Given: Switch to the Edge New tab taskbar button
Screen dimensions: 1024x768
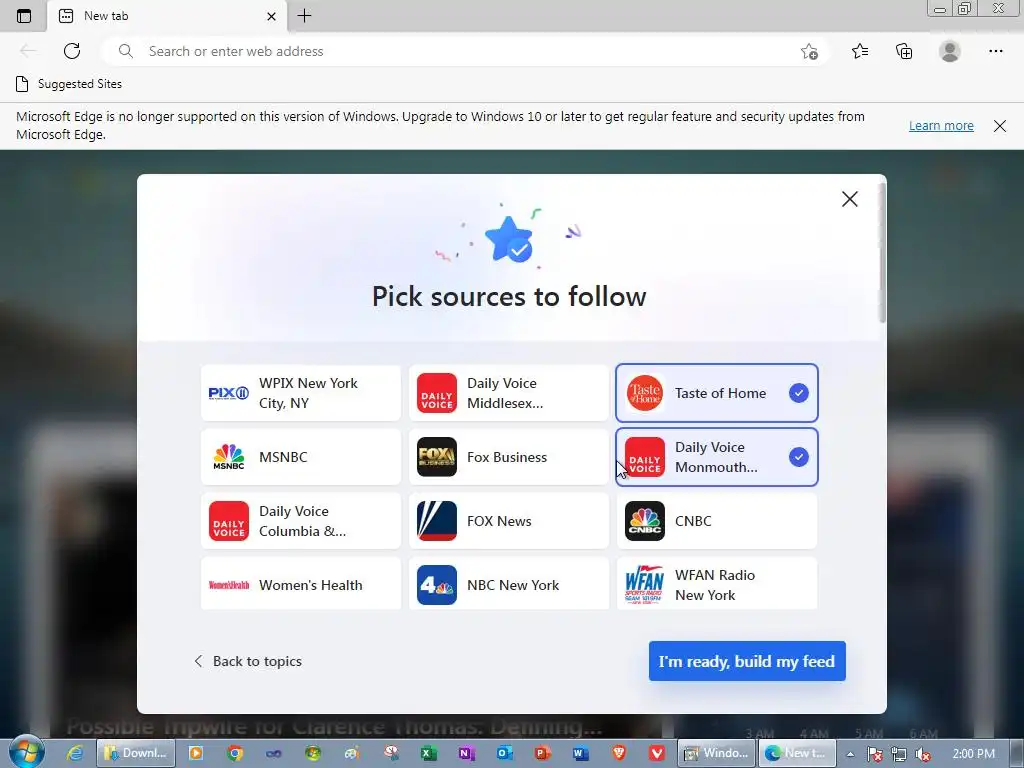Looking at the screenshot, I should 797,753.
